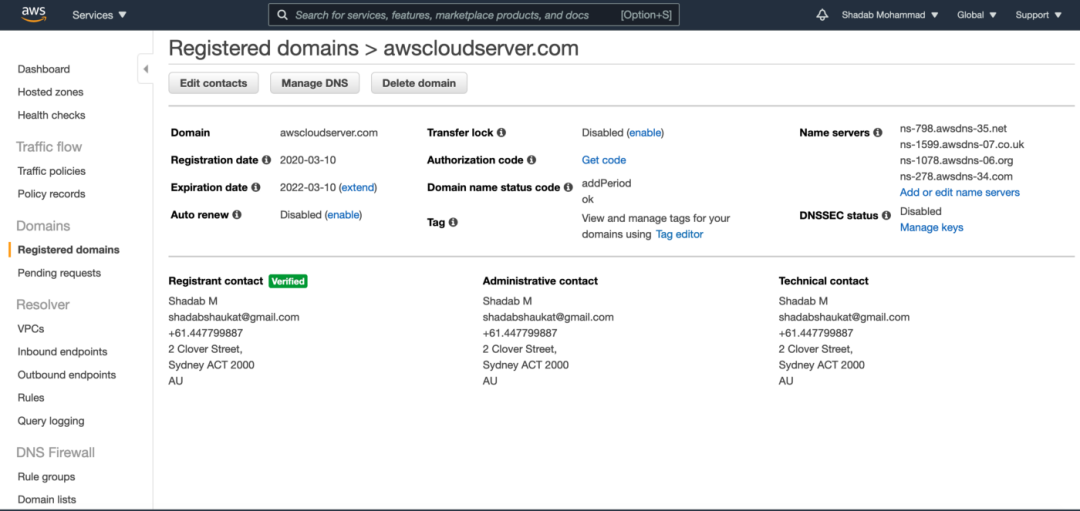Click the Domain value awscloudserver.com
This screenshot has height=511, width=1080.
point(329,132)
